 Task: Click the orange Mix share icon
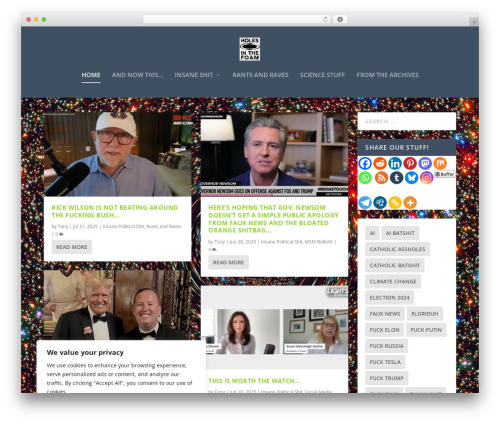click(x=440, y=163)
